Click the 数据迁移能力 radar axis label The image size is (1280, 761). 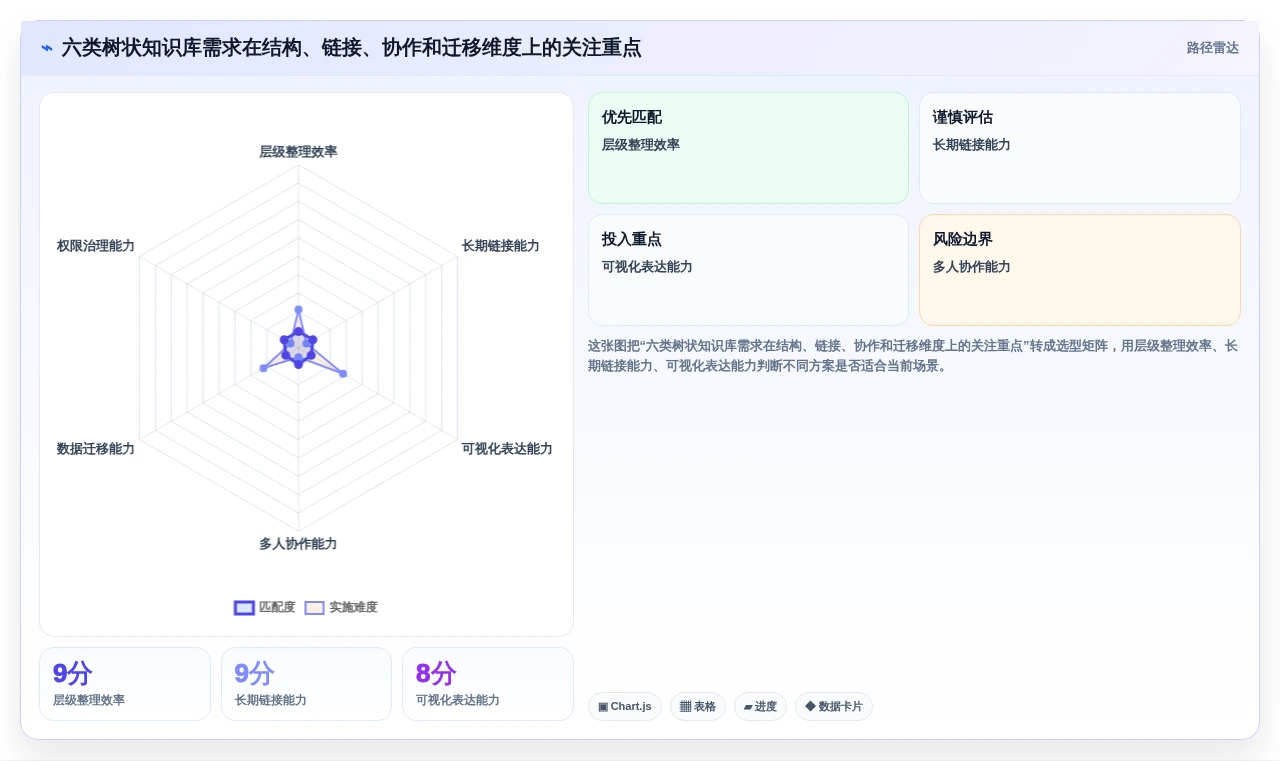96,449
